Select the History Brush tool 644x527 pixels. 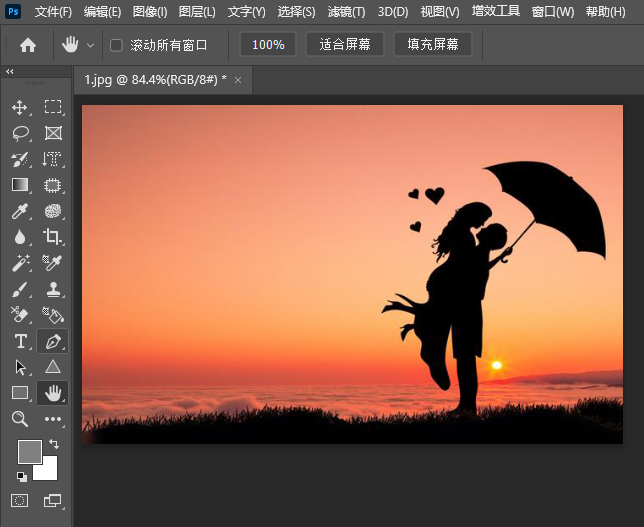click(20, 159)
